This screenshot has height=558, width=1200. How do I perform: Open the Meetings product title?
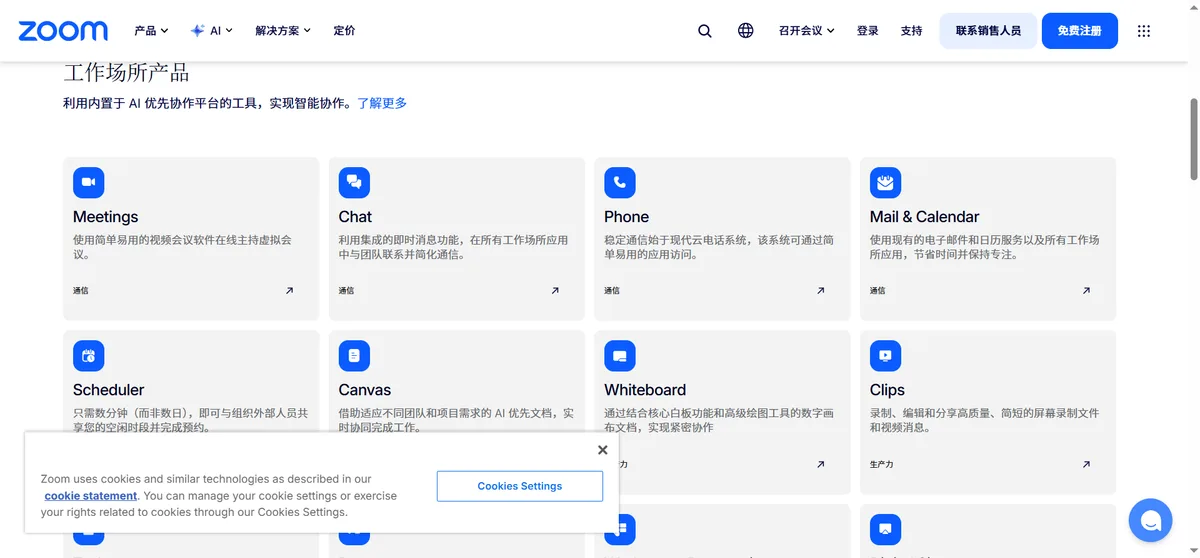pyautogui.click(x=105, y=217)
